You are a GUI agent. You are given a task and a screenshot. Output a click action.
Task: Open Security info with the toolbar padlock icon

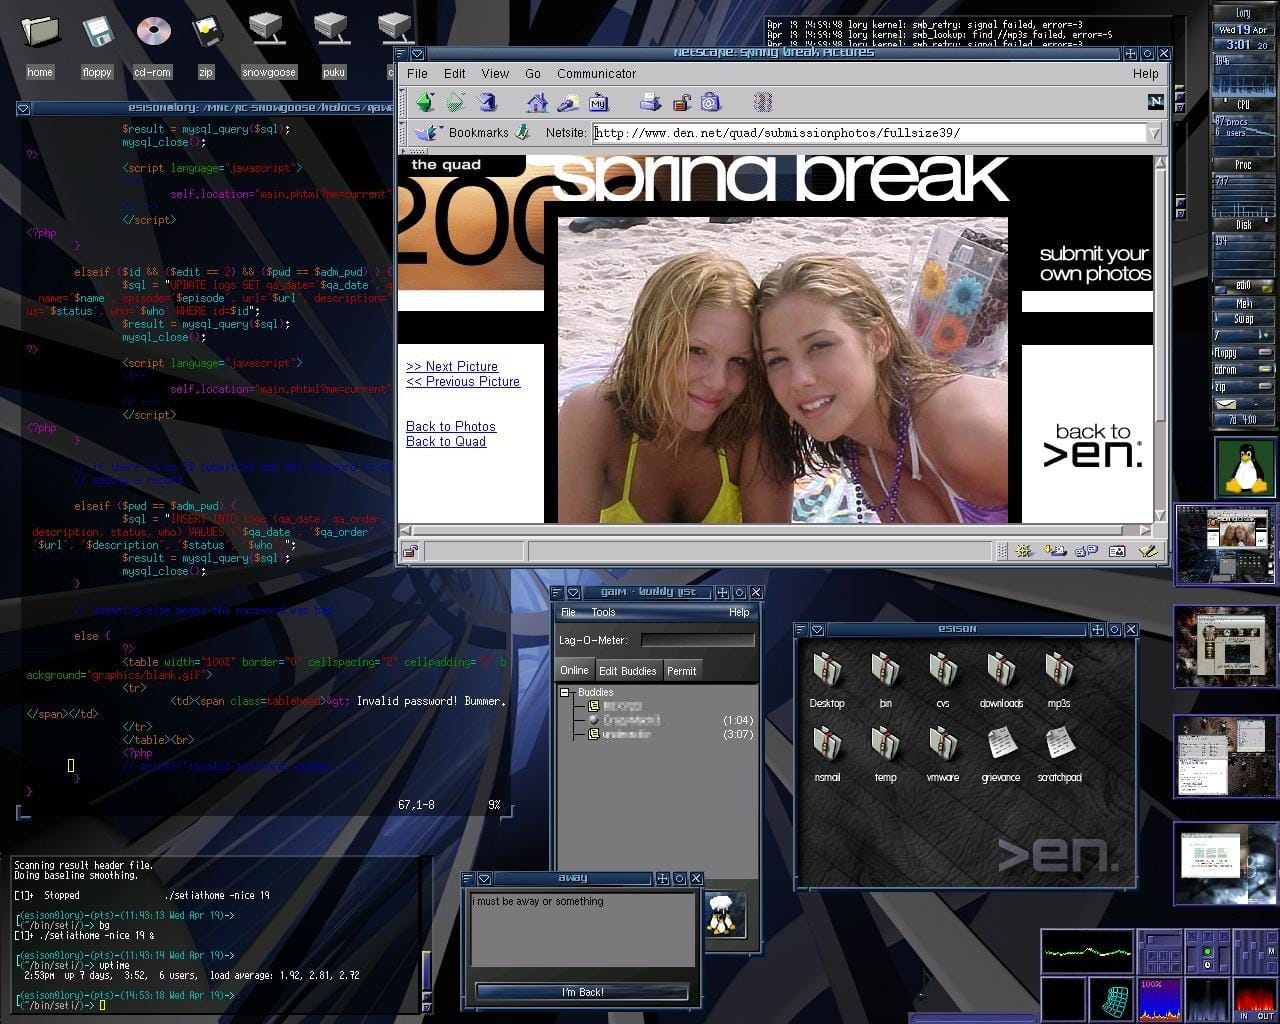click(x=681, y=102)
